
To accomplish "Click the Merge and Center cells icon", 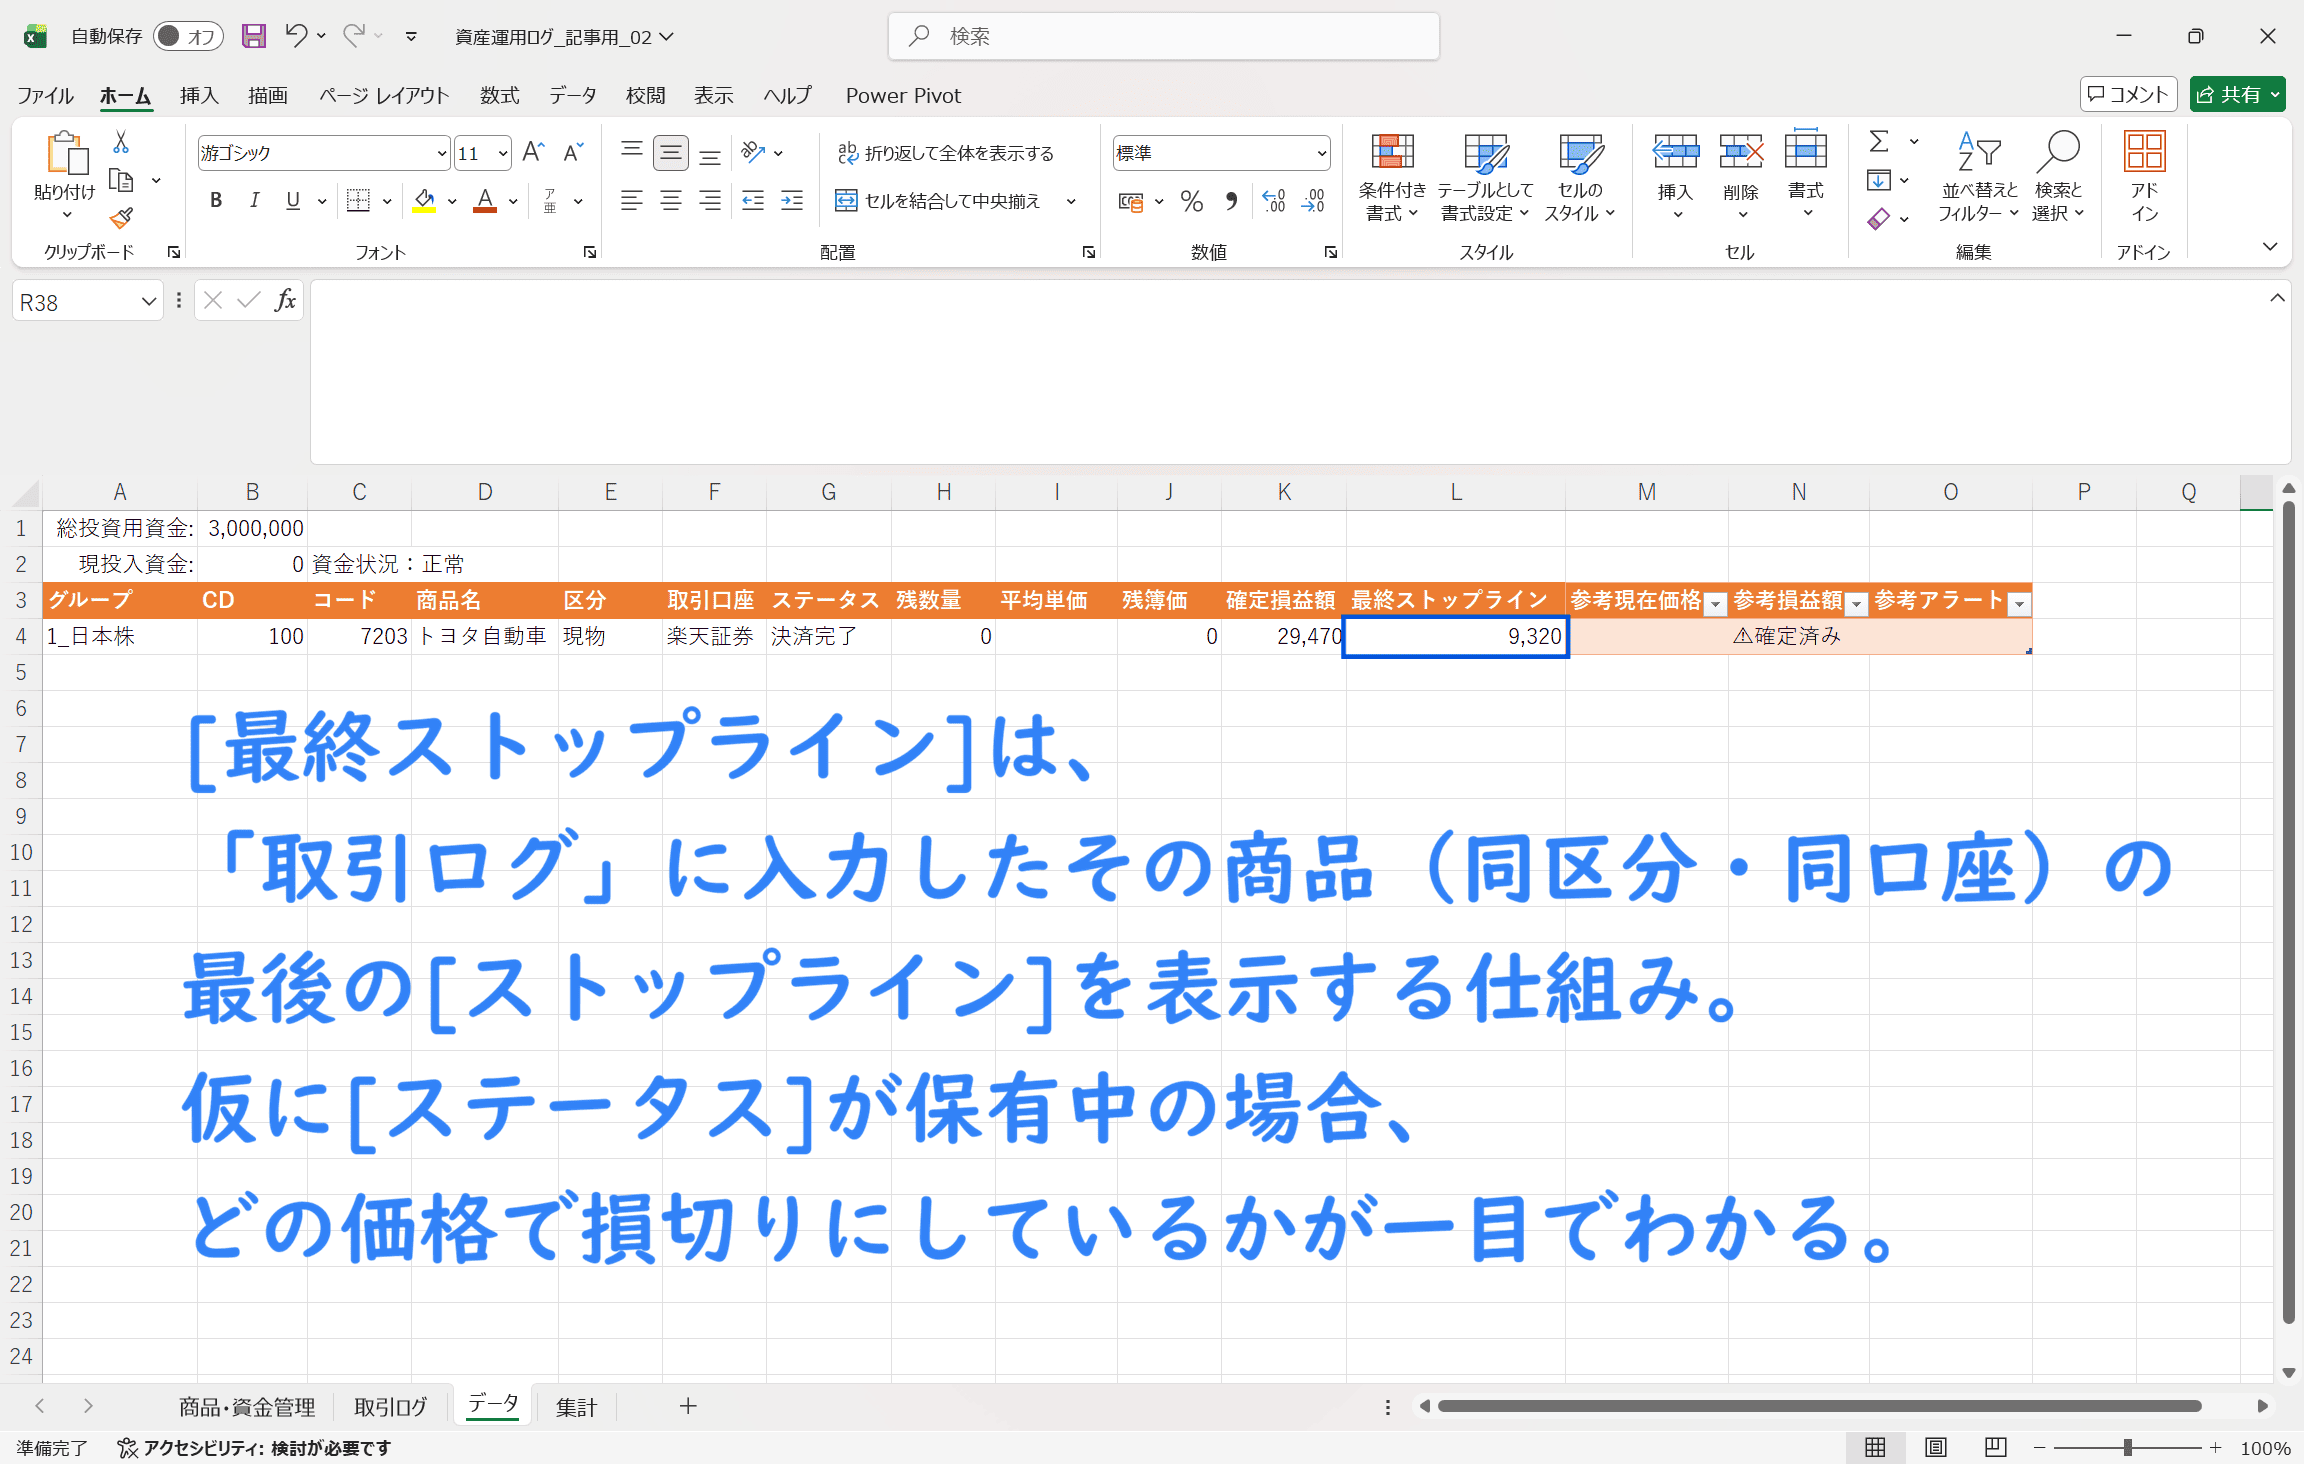I will point(846,201).
